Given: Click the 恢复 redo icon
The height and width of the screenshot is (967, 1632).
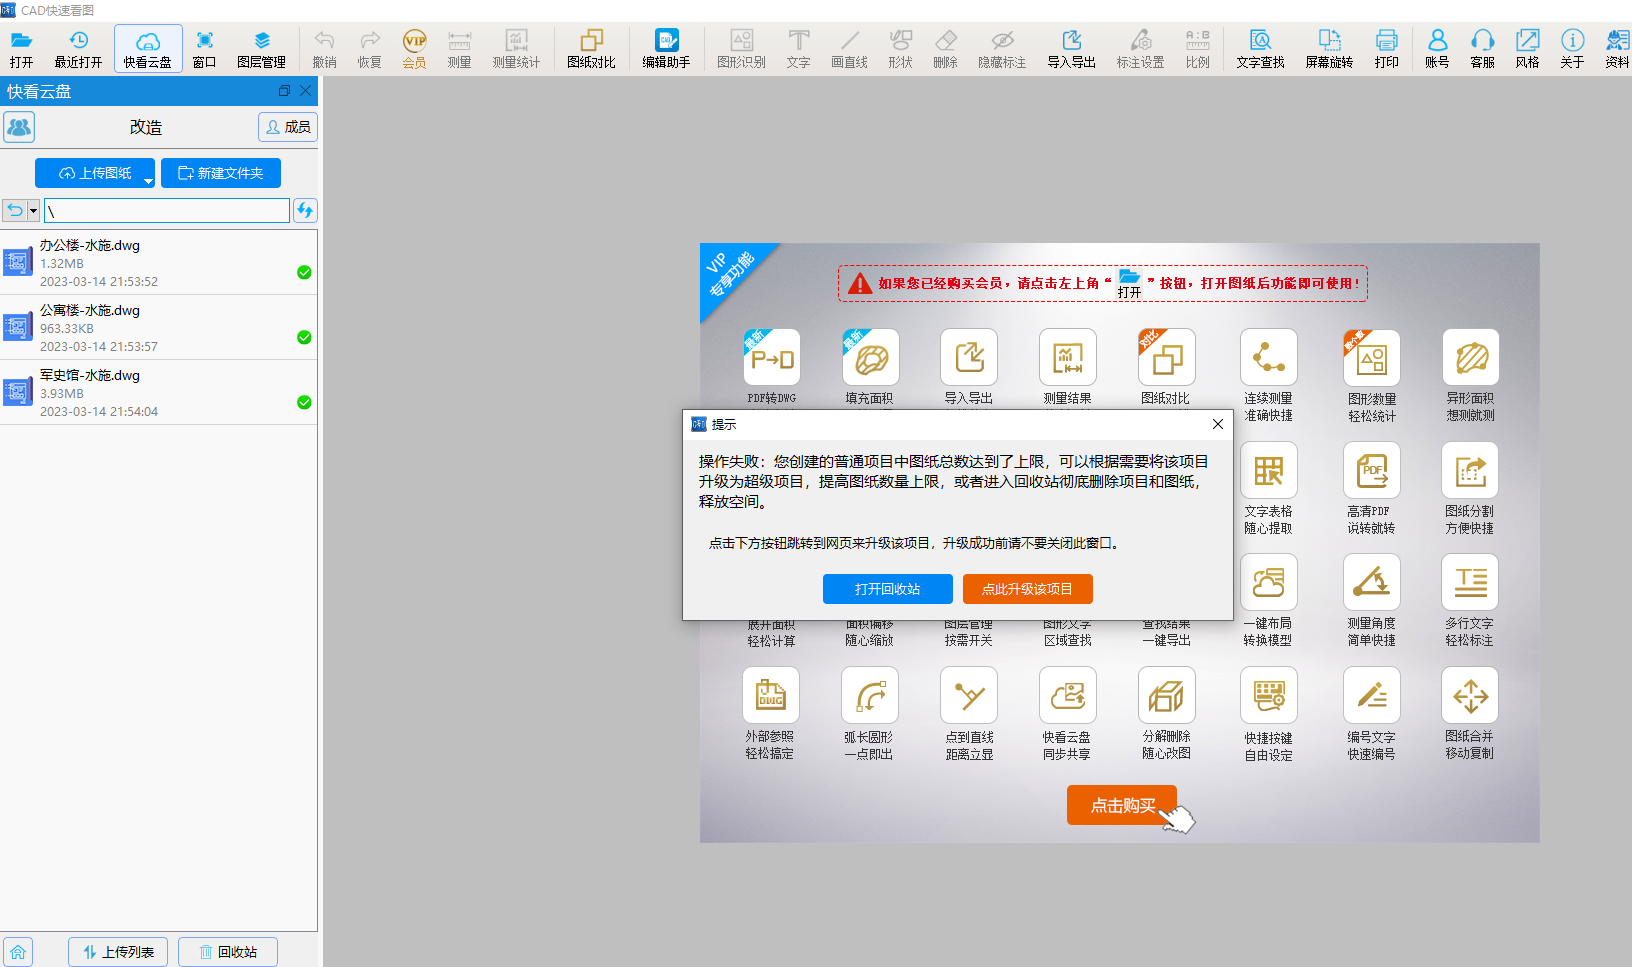Looking at the screenshot, I should pyautogui.click(x=370, y=48).
